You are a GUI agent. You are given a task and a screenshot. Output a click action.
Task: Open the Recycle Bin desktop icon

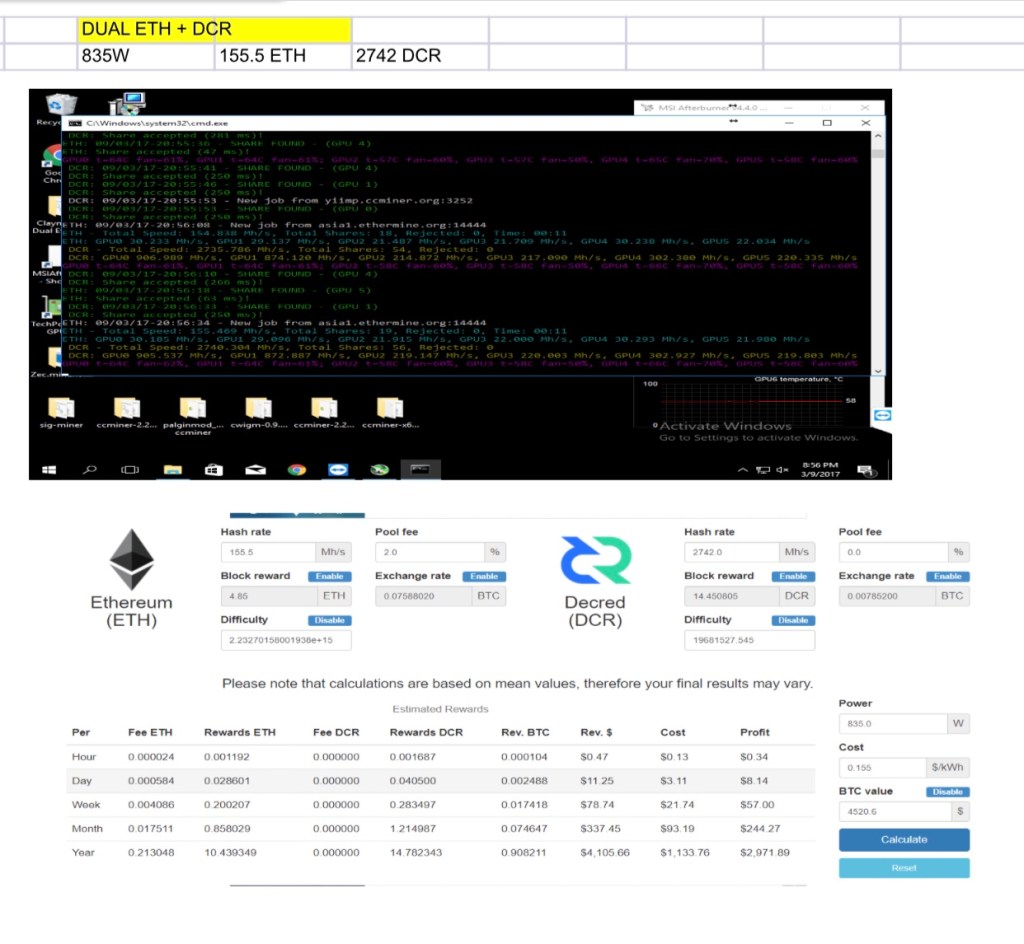(61, 106)
